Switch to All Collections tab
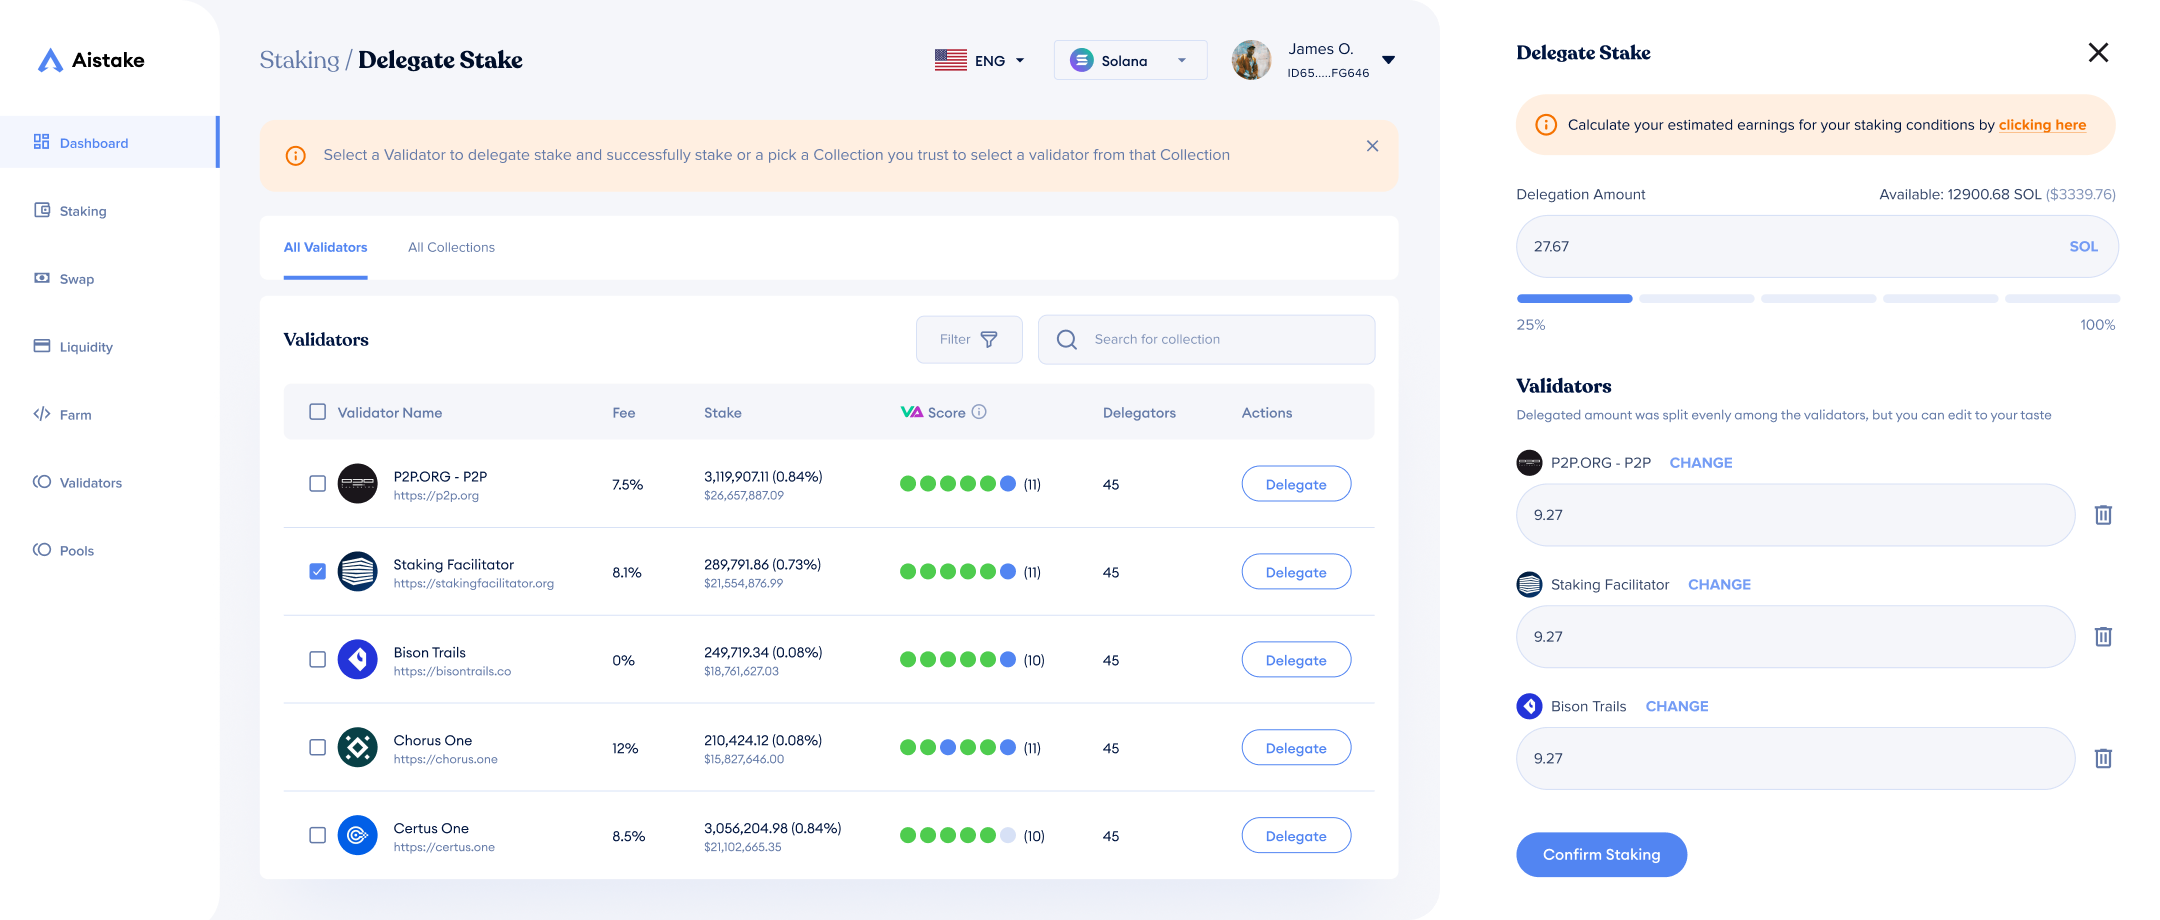 point(451,247)
